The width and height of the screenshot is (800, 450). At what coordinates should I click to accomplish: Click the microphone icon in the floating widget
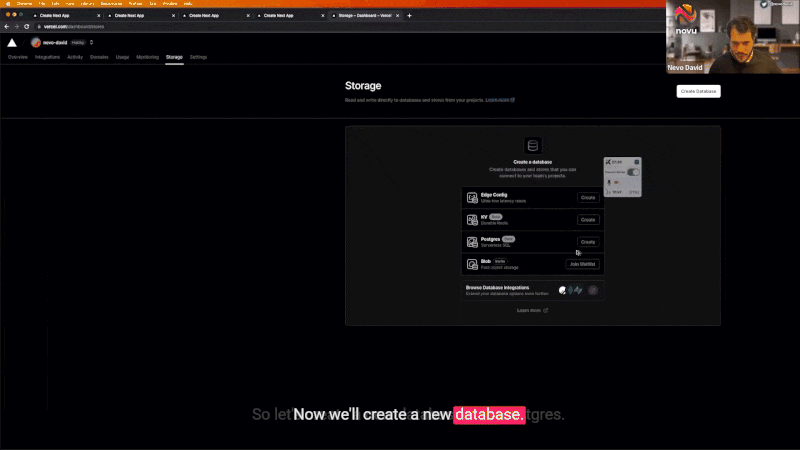609,183
